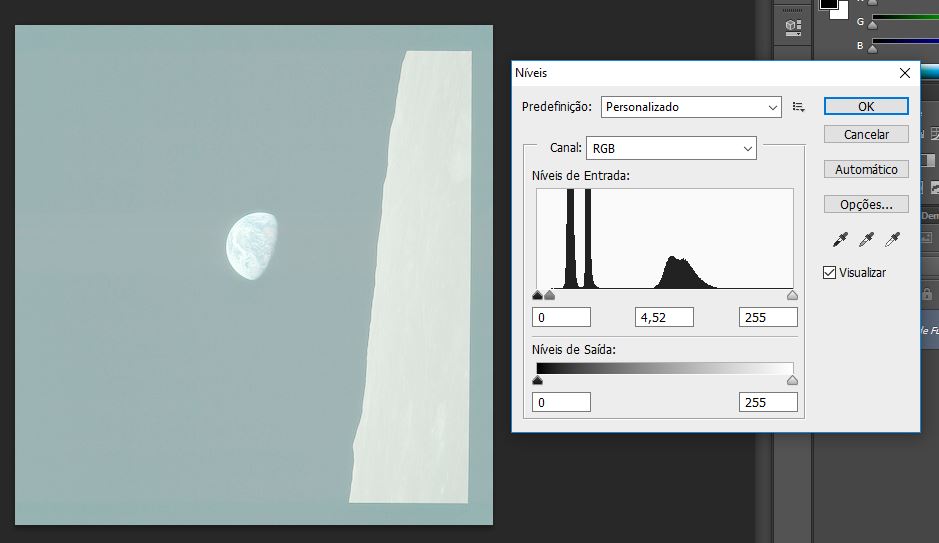Close the Níveis dialog window
939x543 pixels.
905,73
